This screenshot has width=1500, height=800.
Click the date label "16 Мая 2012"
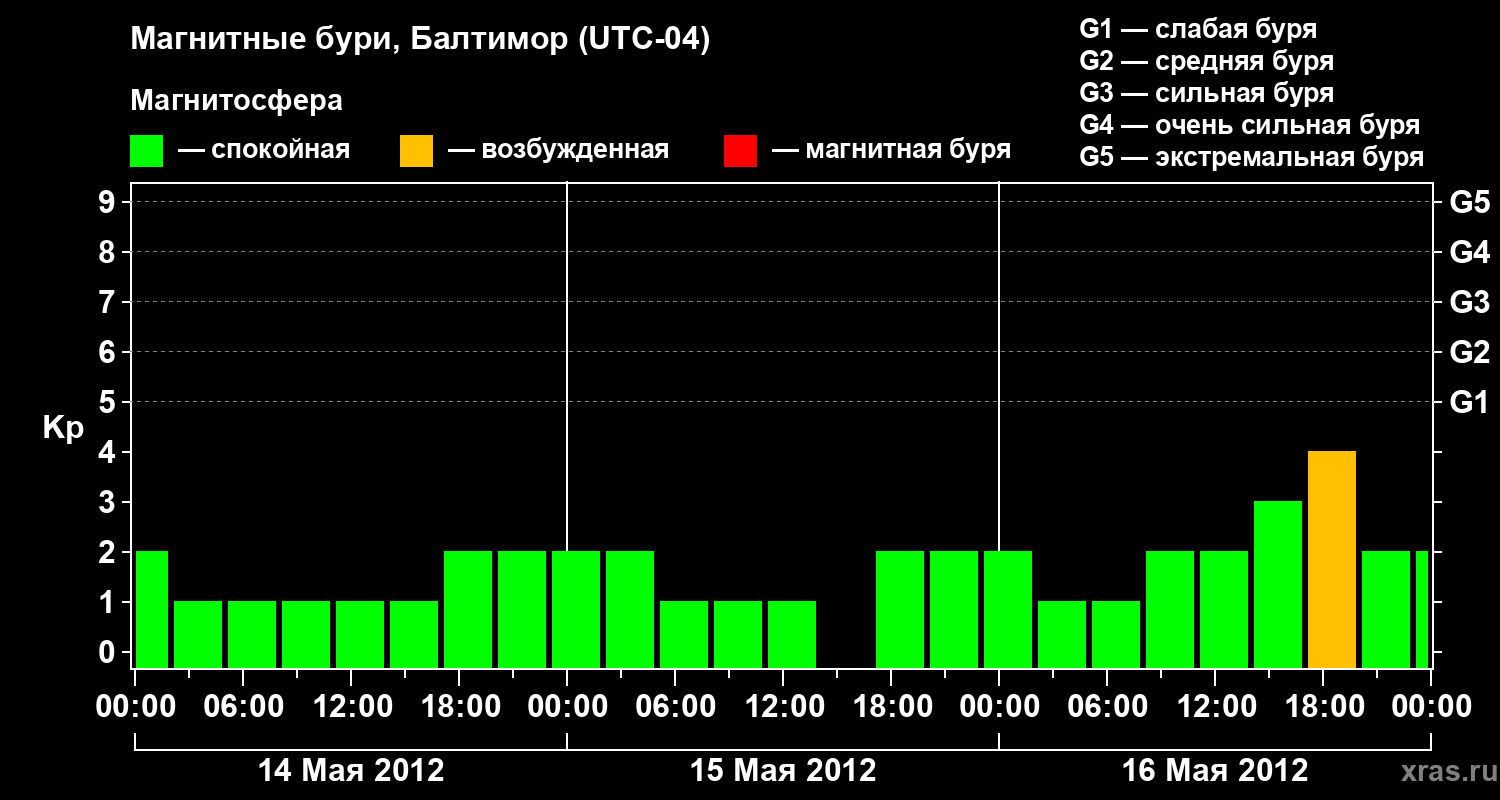click(1215, 771)
